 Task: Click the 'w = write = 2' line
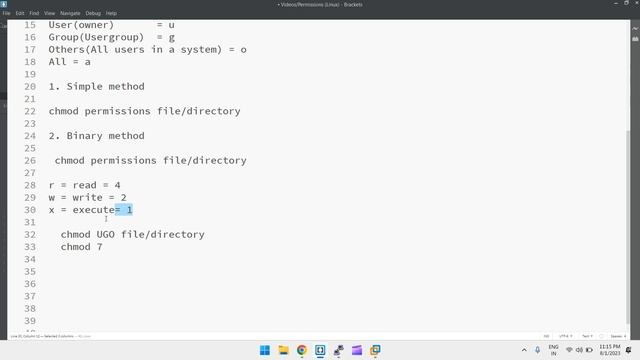tap(87, 198)
